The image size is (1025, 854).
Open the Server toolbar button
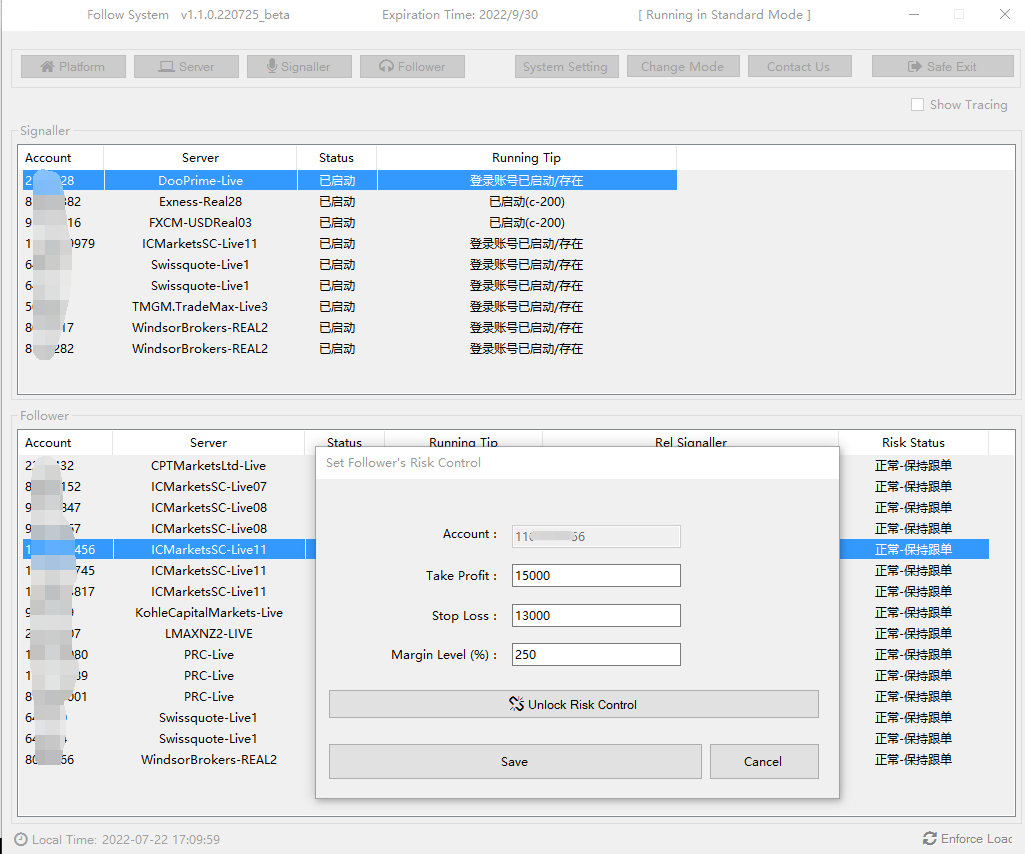click(187, 67)
